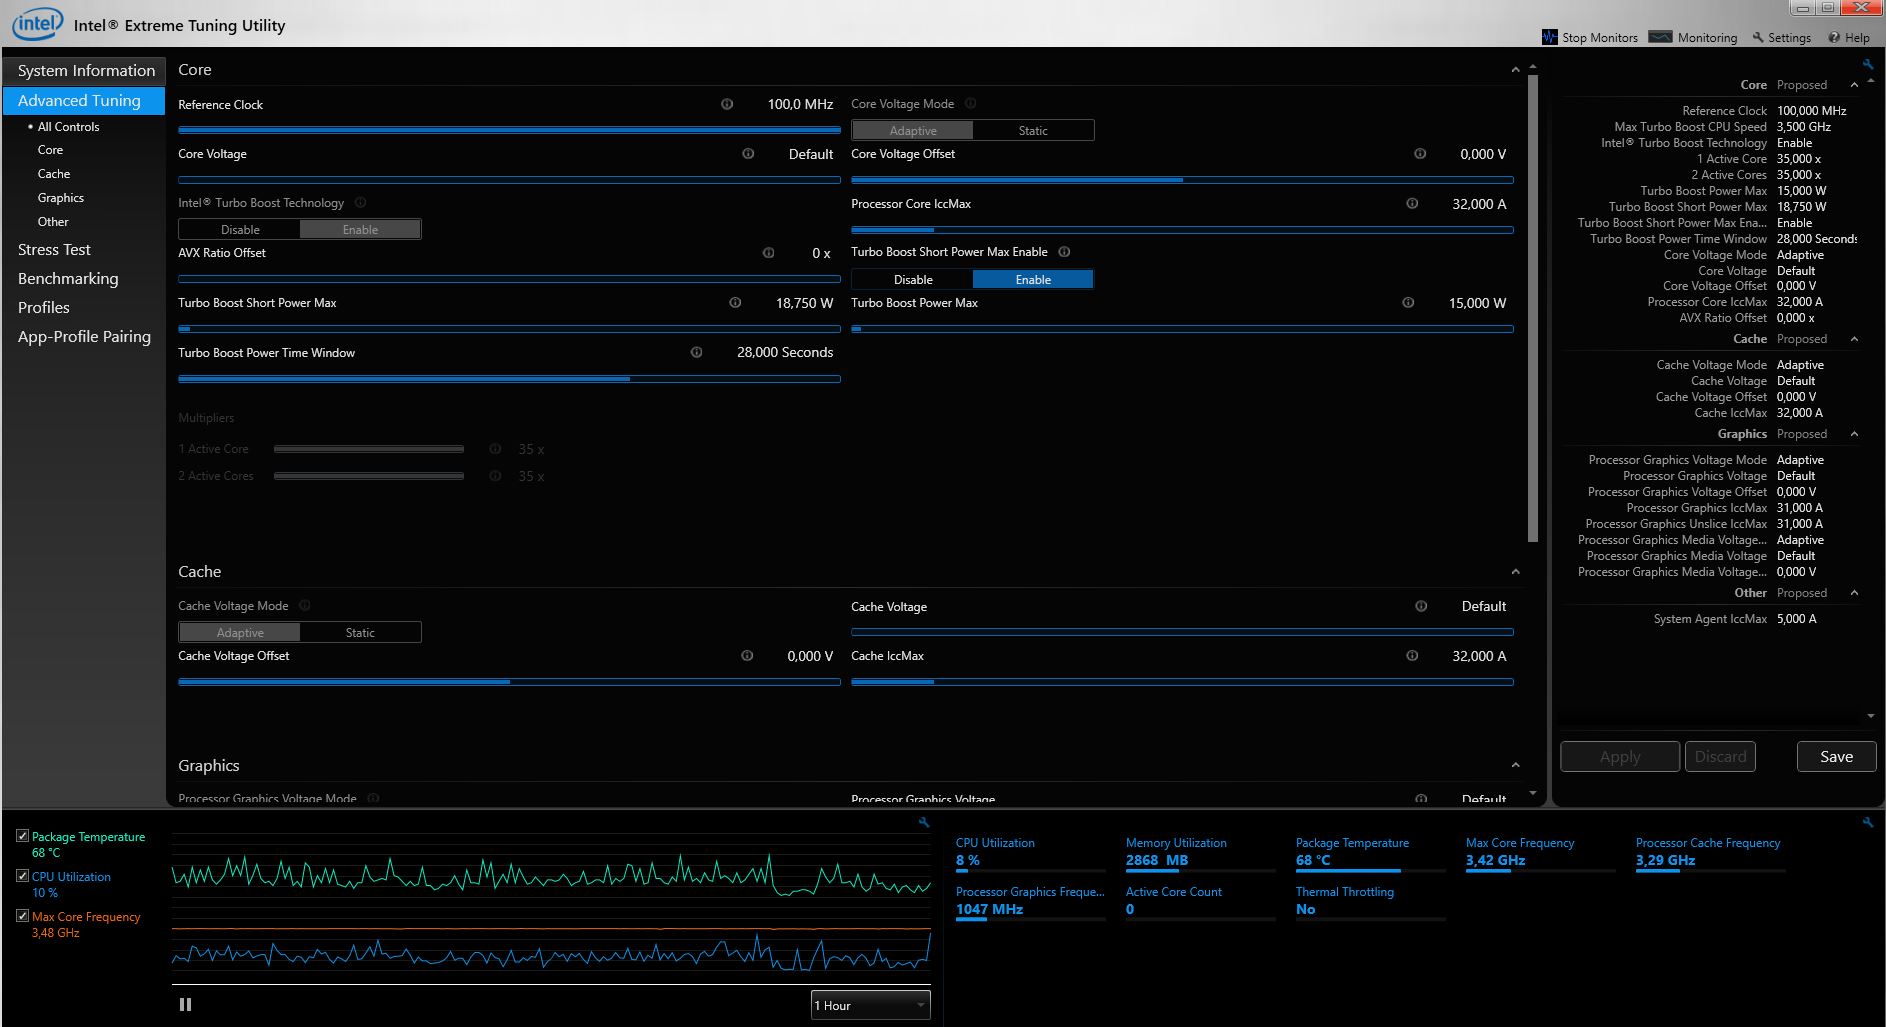
Task: Disable Turbo Boost Short Power Max
Action: coord(912,280)
